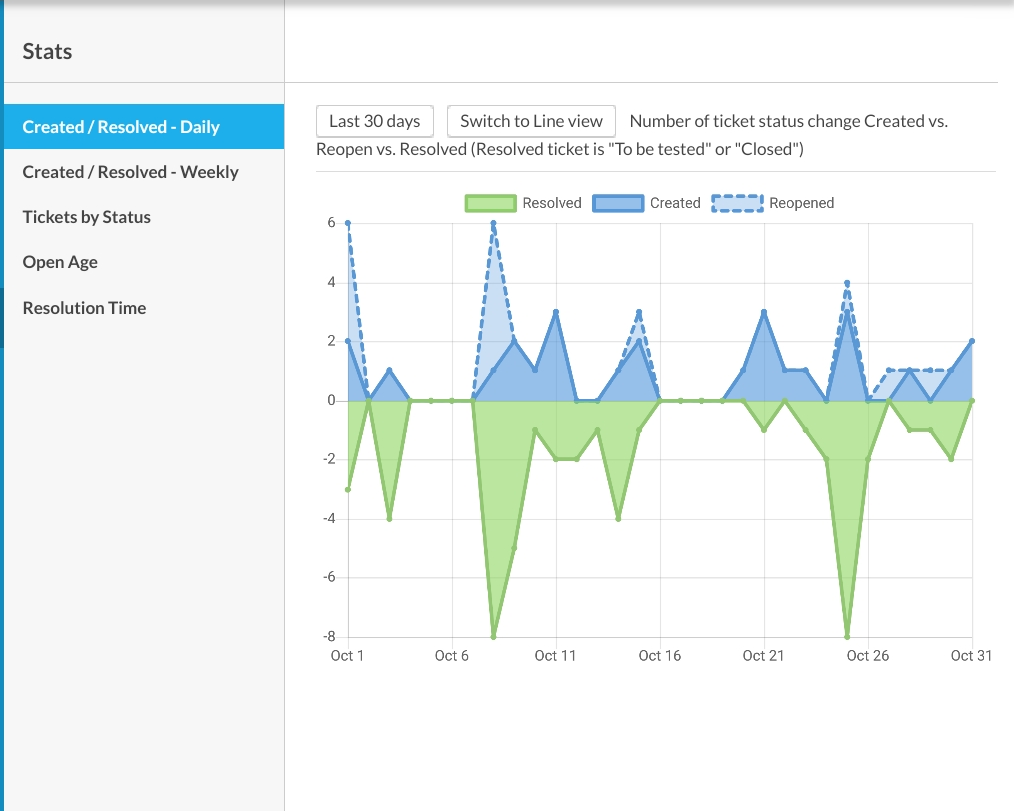Click the solid blue Created legend swatch

tap(618, 203)
